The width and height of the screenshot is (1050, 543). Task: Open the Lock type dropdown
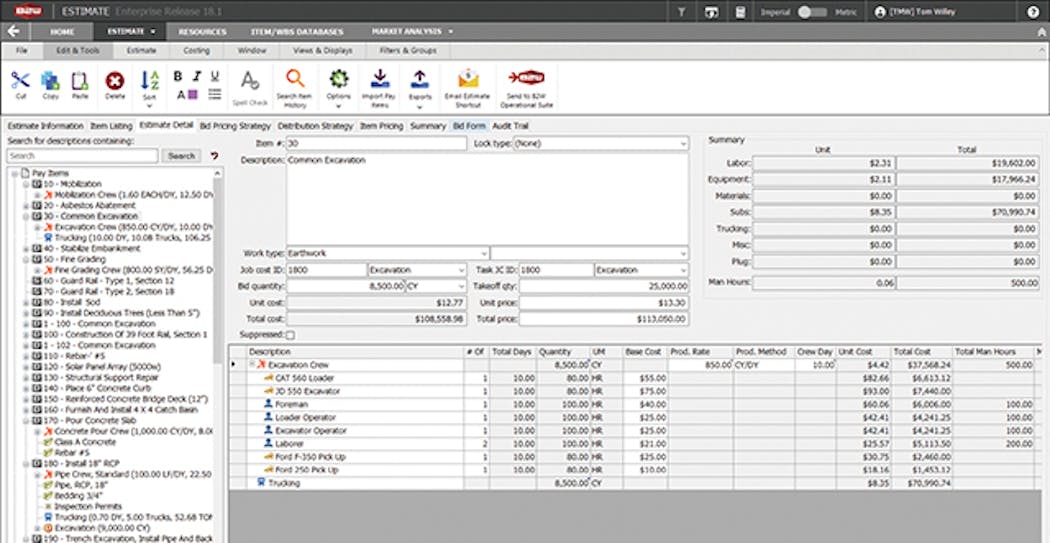(x=682, y=143)
